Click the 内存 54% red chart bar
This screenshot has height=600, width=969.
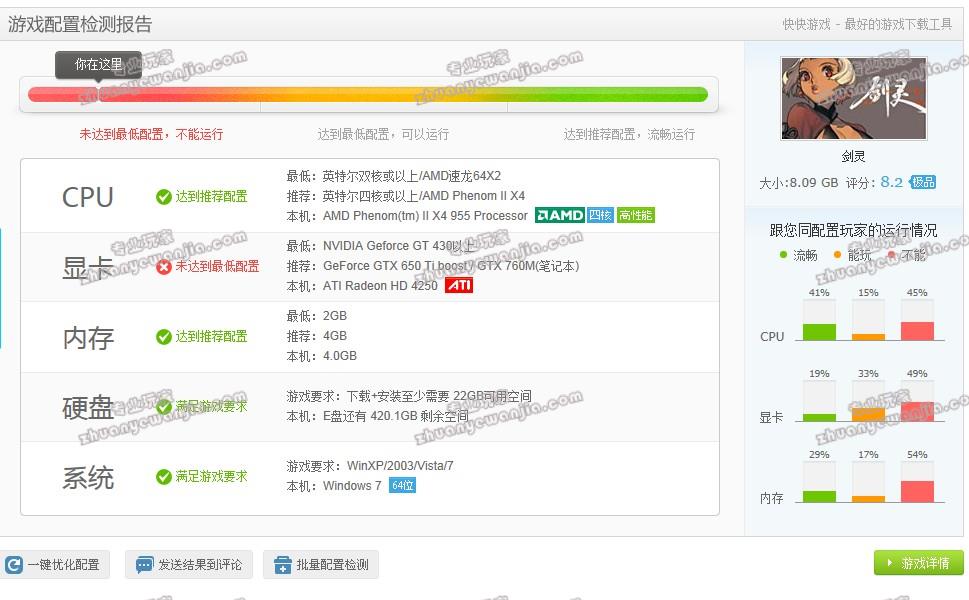[x=917, y=491]
